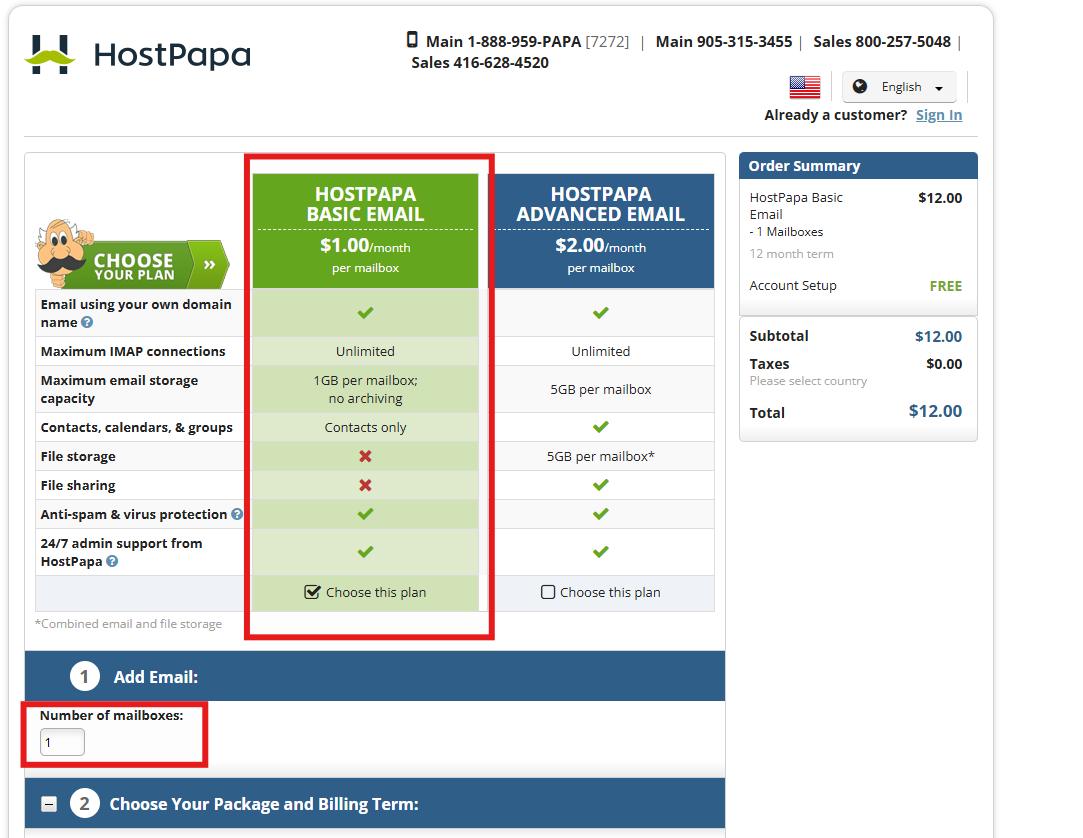The width and height of the screenshot is (1083, 838).
Task: Click the Total $12.00 amount
Action: coord(935,411)
